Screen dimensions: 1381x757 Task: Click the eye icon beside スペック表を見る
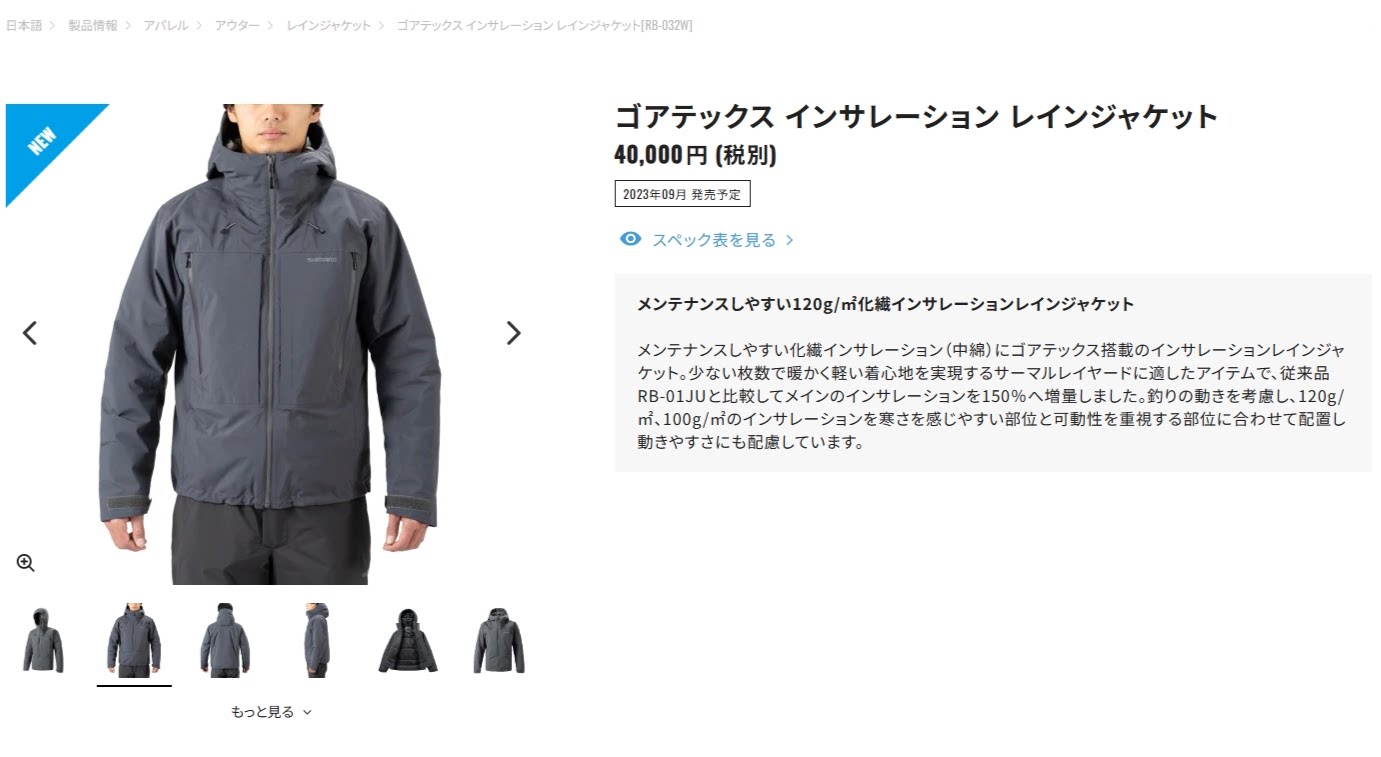(630, 239)
